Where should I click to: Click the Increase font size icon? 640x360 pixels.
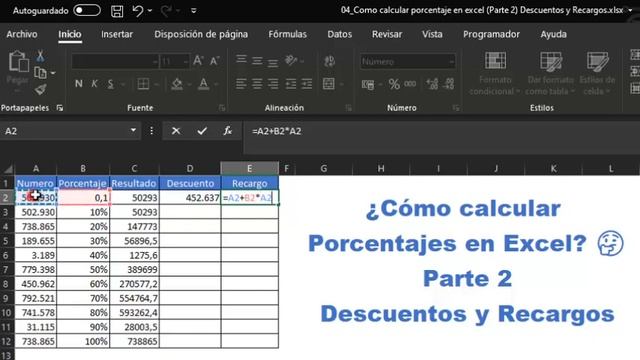coord(198,61)
